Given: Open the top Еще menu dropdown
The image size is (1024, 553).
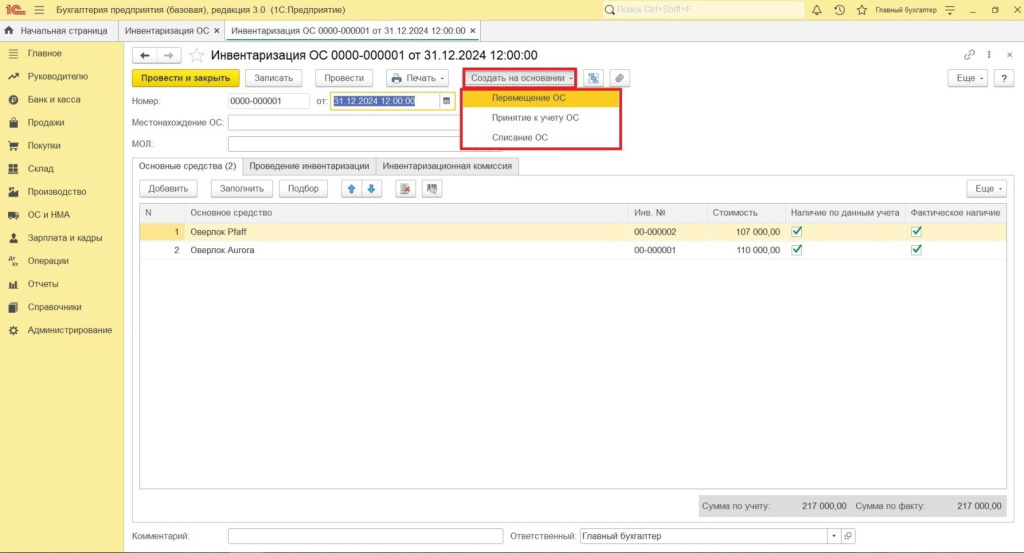Looking at the screenshot, I should click(x=968, y=78).
